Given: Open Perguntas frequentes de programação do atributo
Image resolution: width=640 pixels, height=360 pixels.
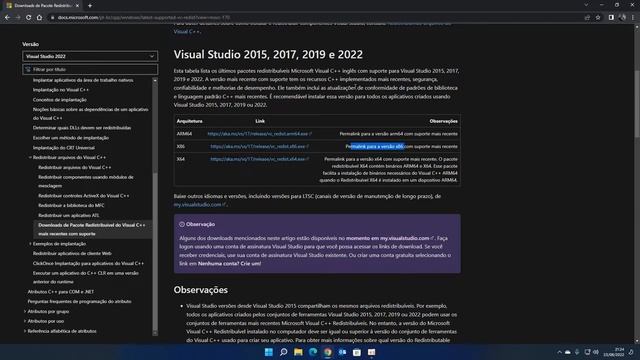Looking at the screenshot, I should pyautogui.click(x=79, y=301).
